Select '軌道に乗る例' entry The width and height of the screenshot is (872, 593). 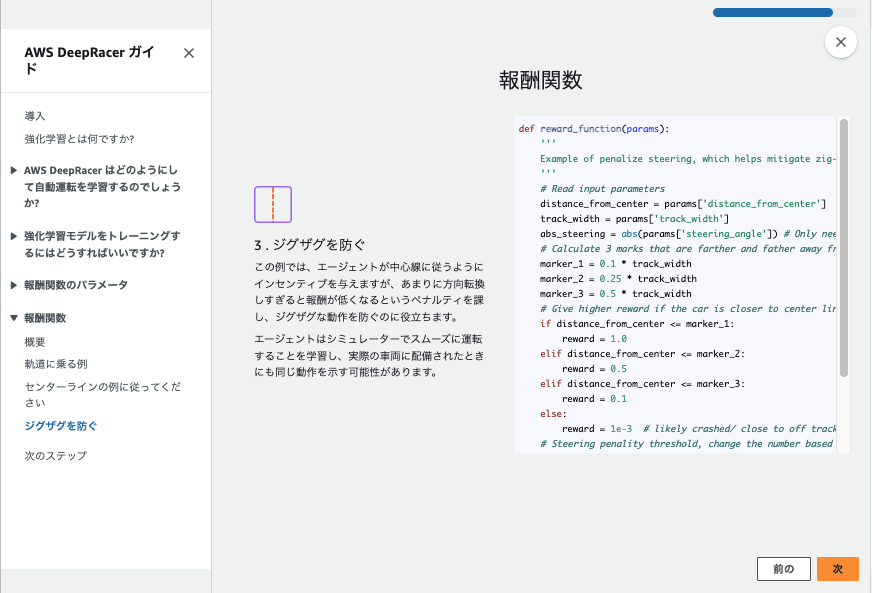56,364
